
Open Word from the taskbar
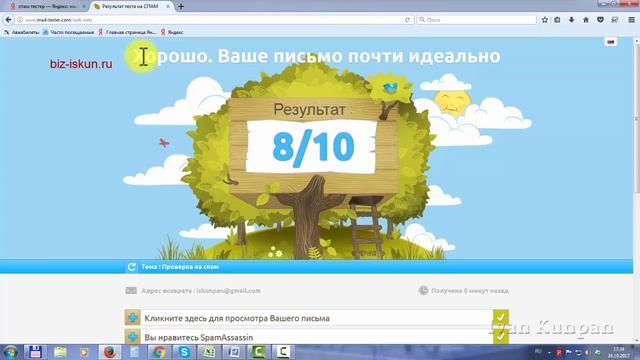pos(234,352)
